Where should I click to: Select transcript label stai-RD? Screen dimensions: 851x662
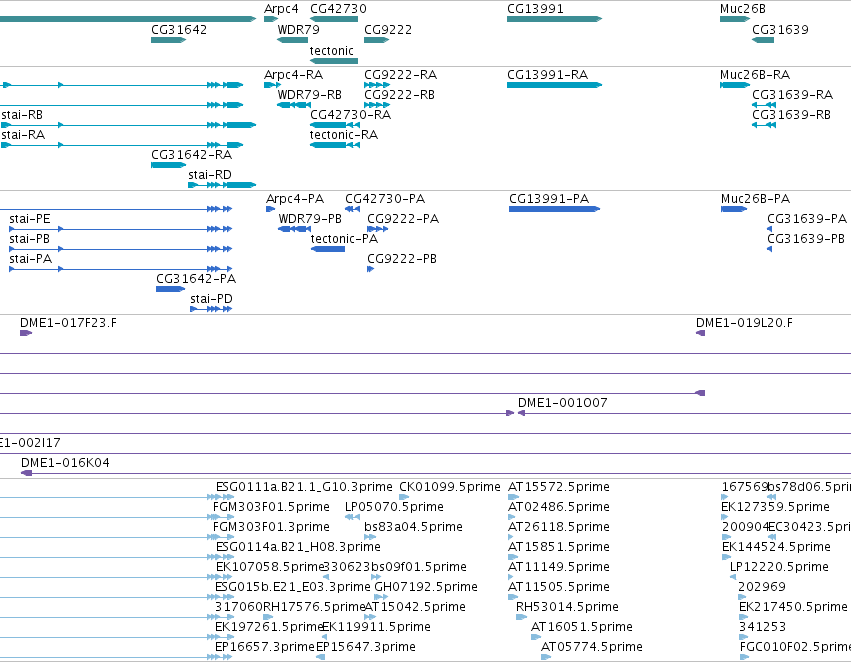(x=210, y=175)
